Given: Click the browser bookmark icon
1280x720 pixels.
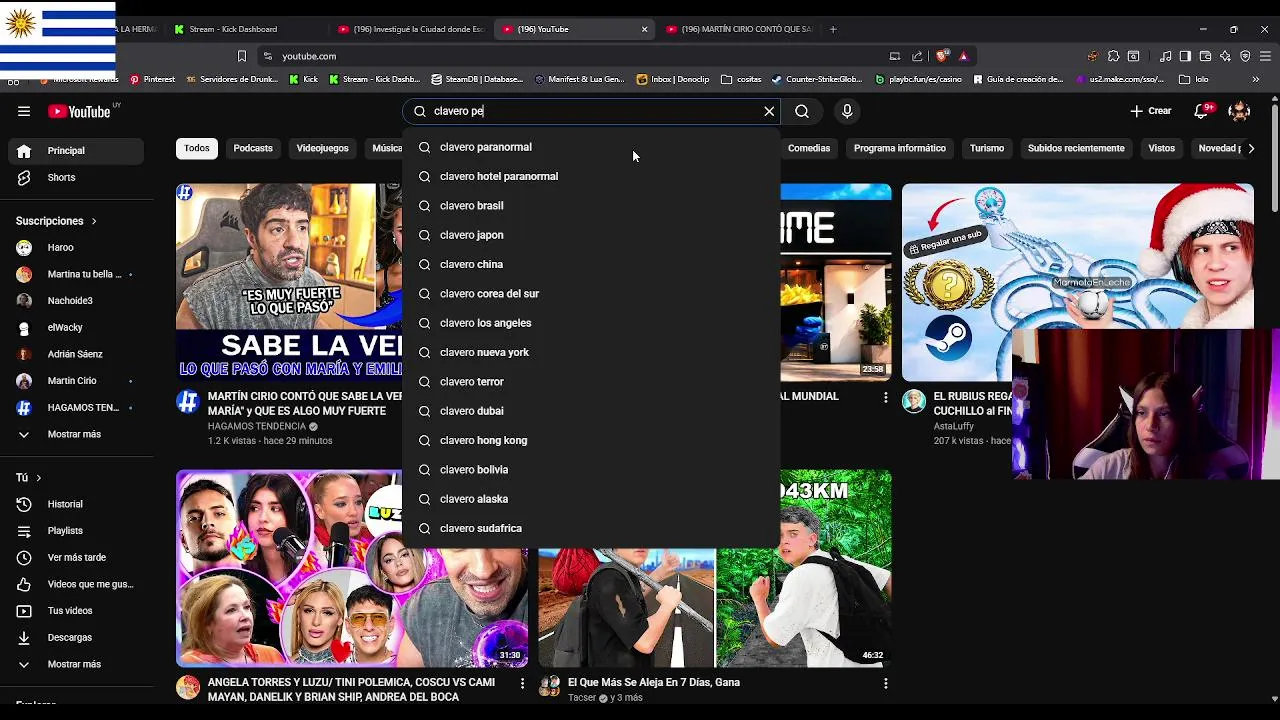Looking at the screenshot, I should 241,56.
